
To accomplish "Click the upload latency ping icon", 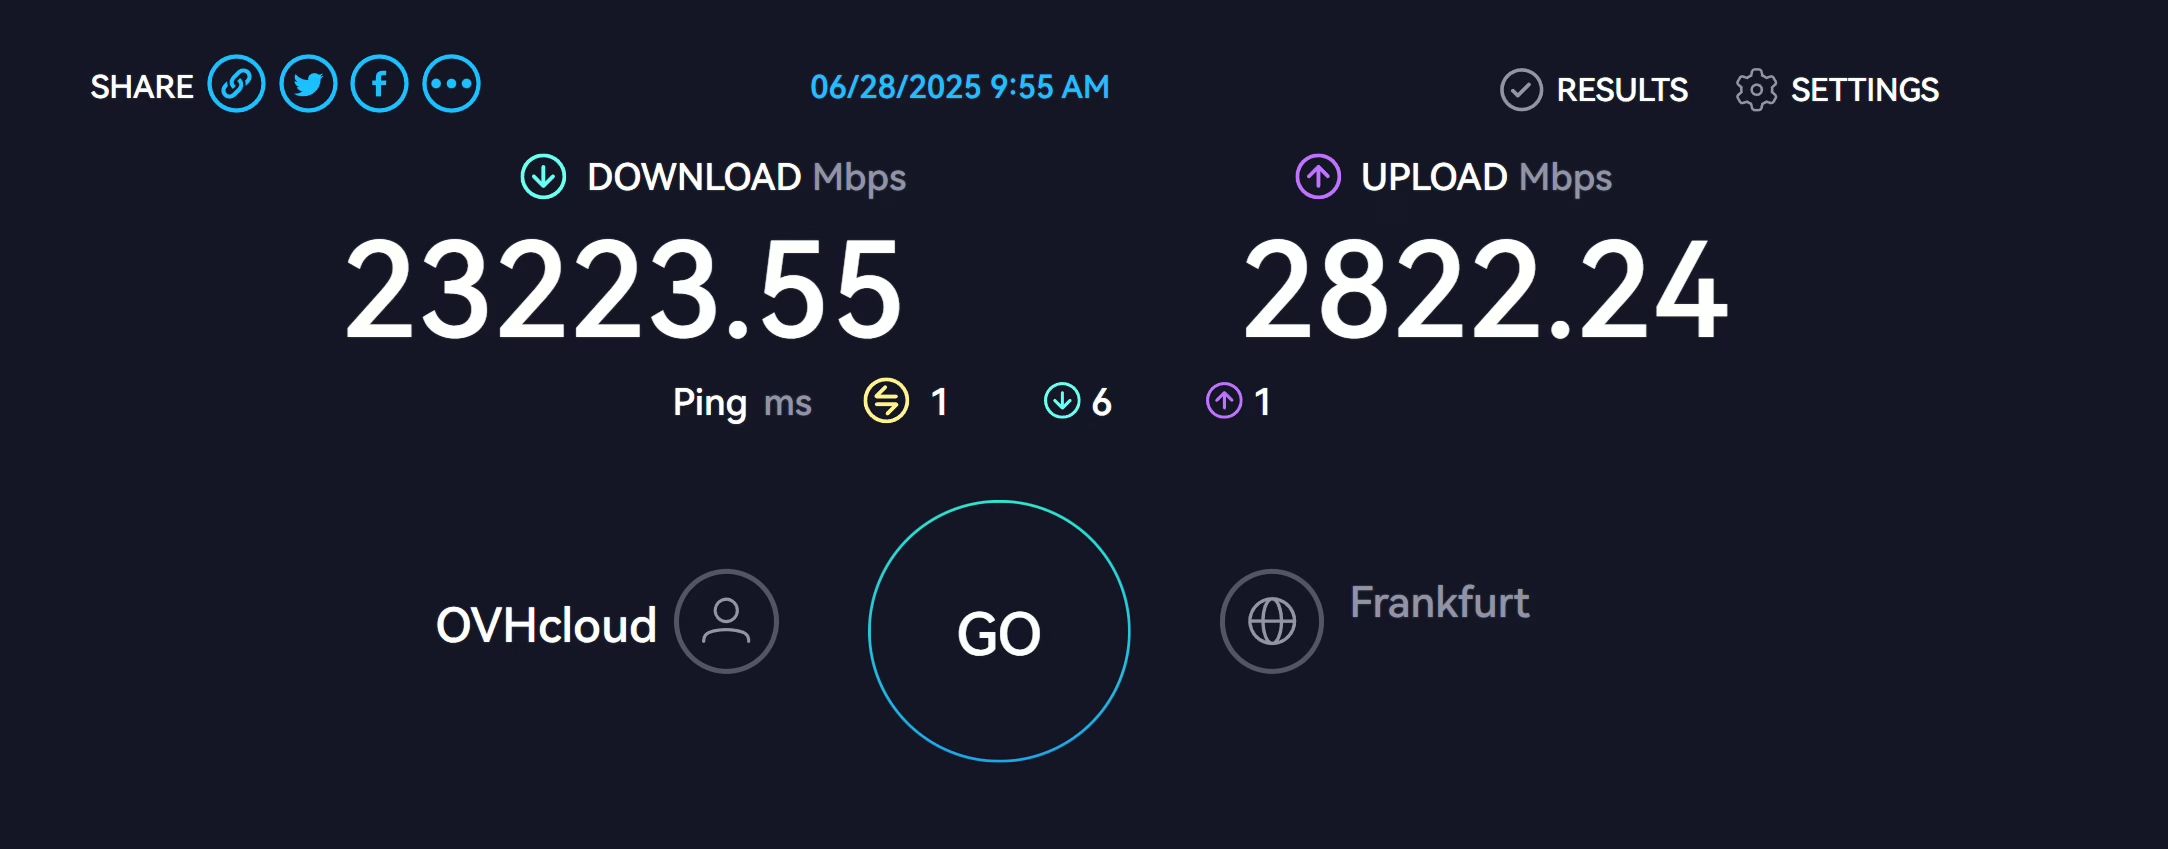I will click(1224, 401).
